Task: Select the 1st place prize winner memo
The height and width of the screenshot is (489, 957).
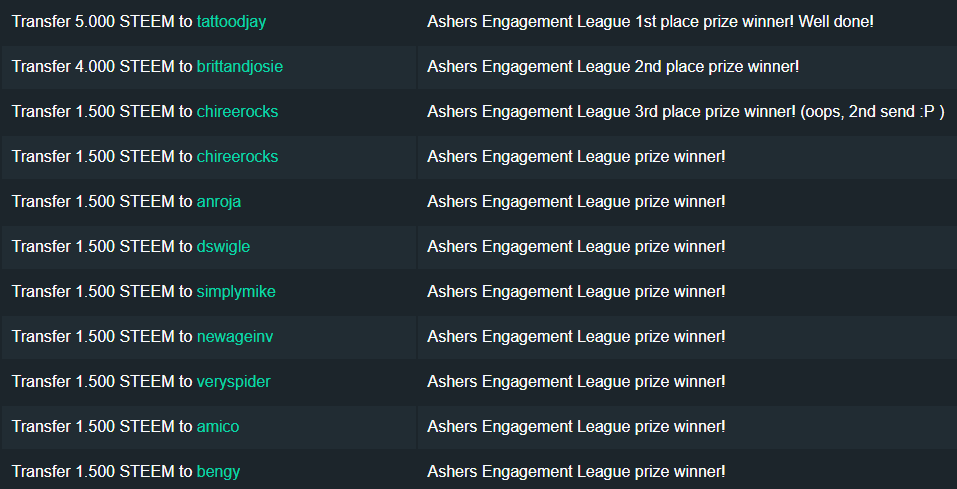Action: click(651, 22)
